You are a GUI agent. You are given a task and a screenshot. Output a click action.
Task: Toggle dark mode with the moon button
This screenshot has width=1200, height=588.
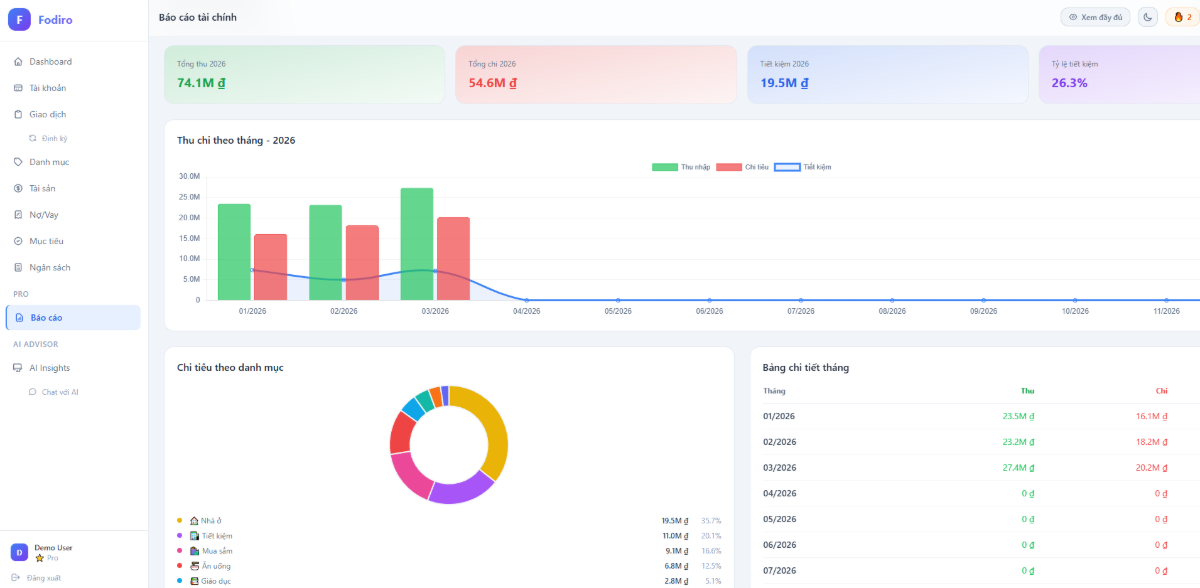pos(1147,16)
